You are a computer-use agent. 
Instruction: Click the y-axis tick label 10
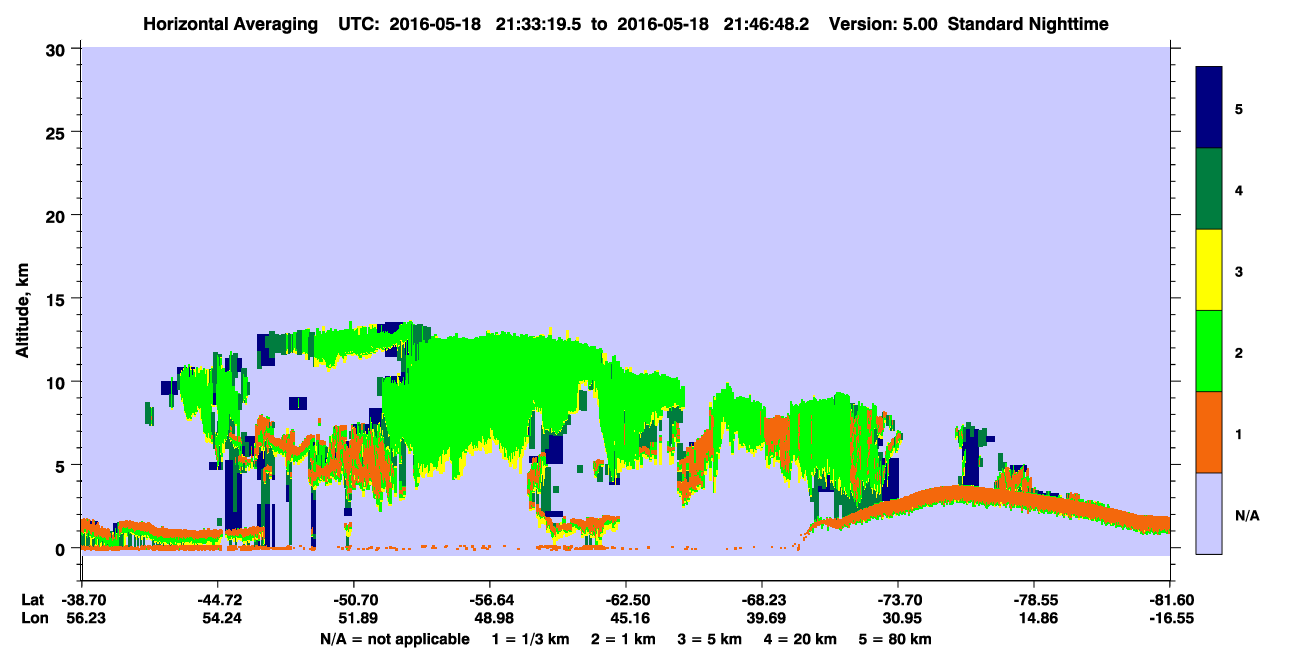(57, 382)
